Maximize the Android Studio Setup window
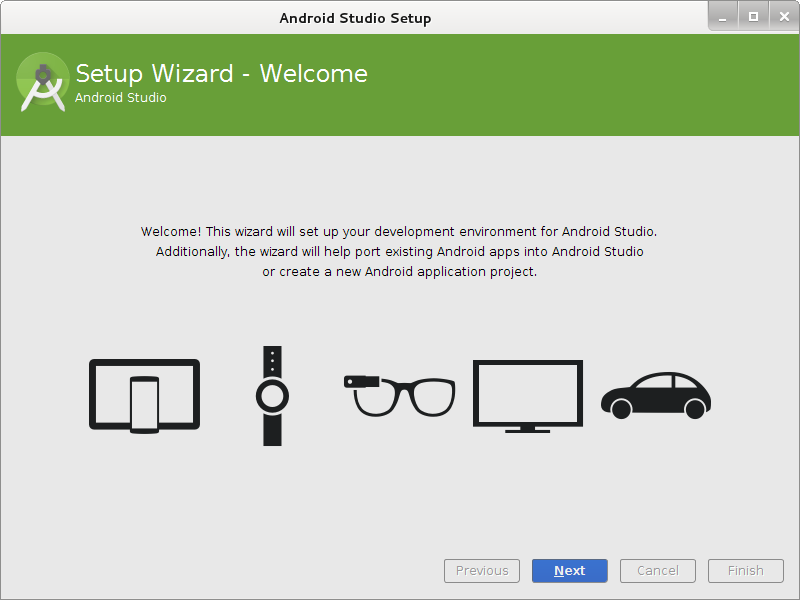This screenshot has width=800, height=600. 753,17
